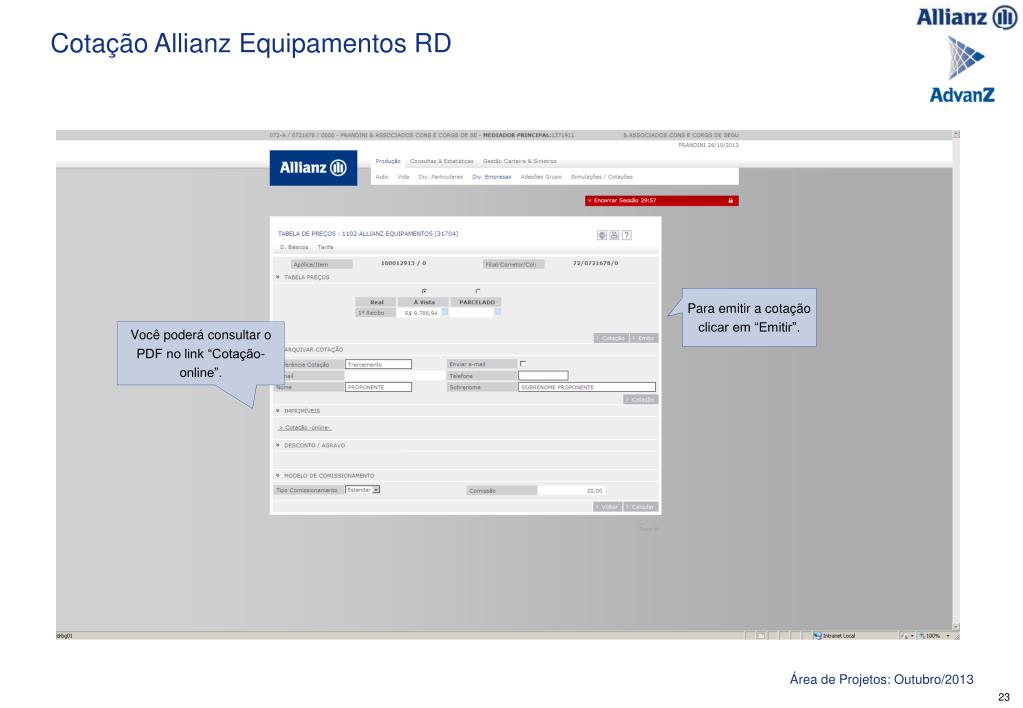Click the Cotação button under the Sobrenome field
The image size is (1023, 708).
click(641, 399)
